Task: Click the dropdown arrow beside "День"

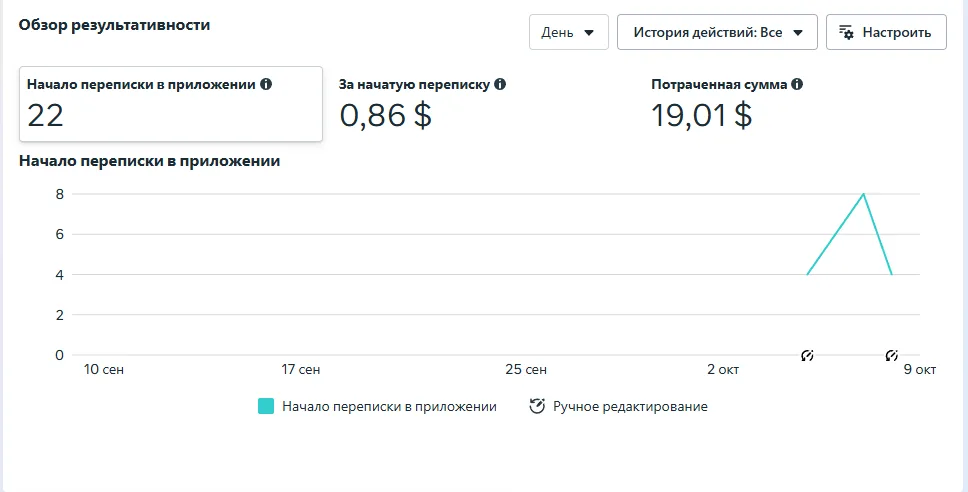Action: [589, 33]
